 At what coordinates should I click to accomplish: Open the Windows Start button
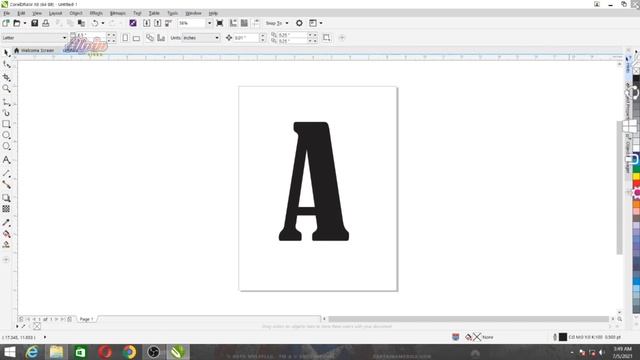point(9,352)
